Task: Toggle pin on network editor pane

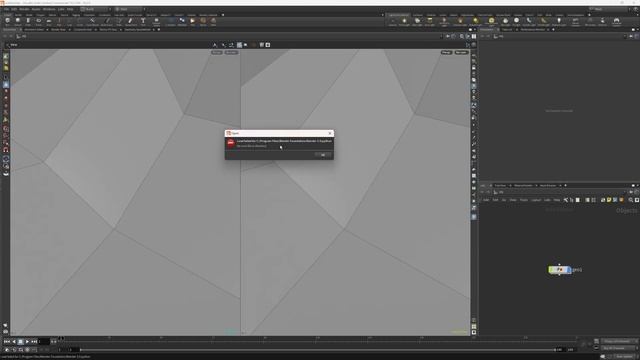Action: coord(631,192)
